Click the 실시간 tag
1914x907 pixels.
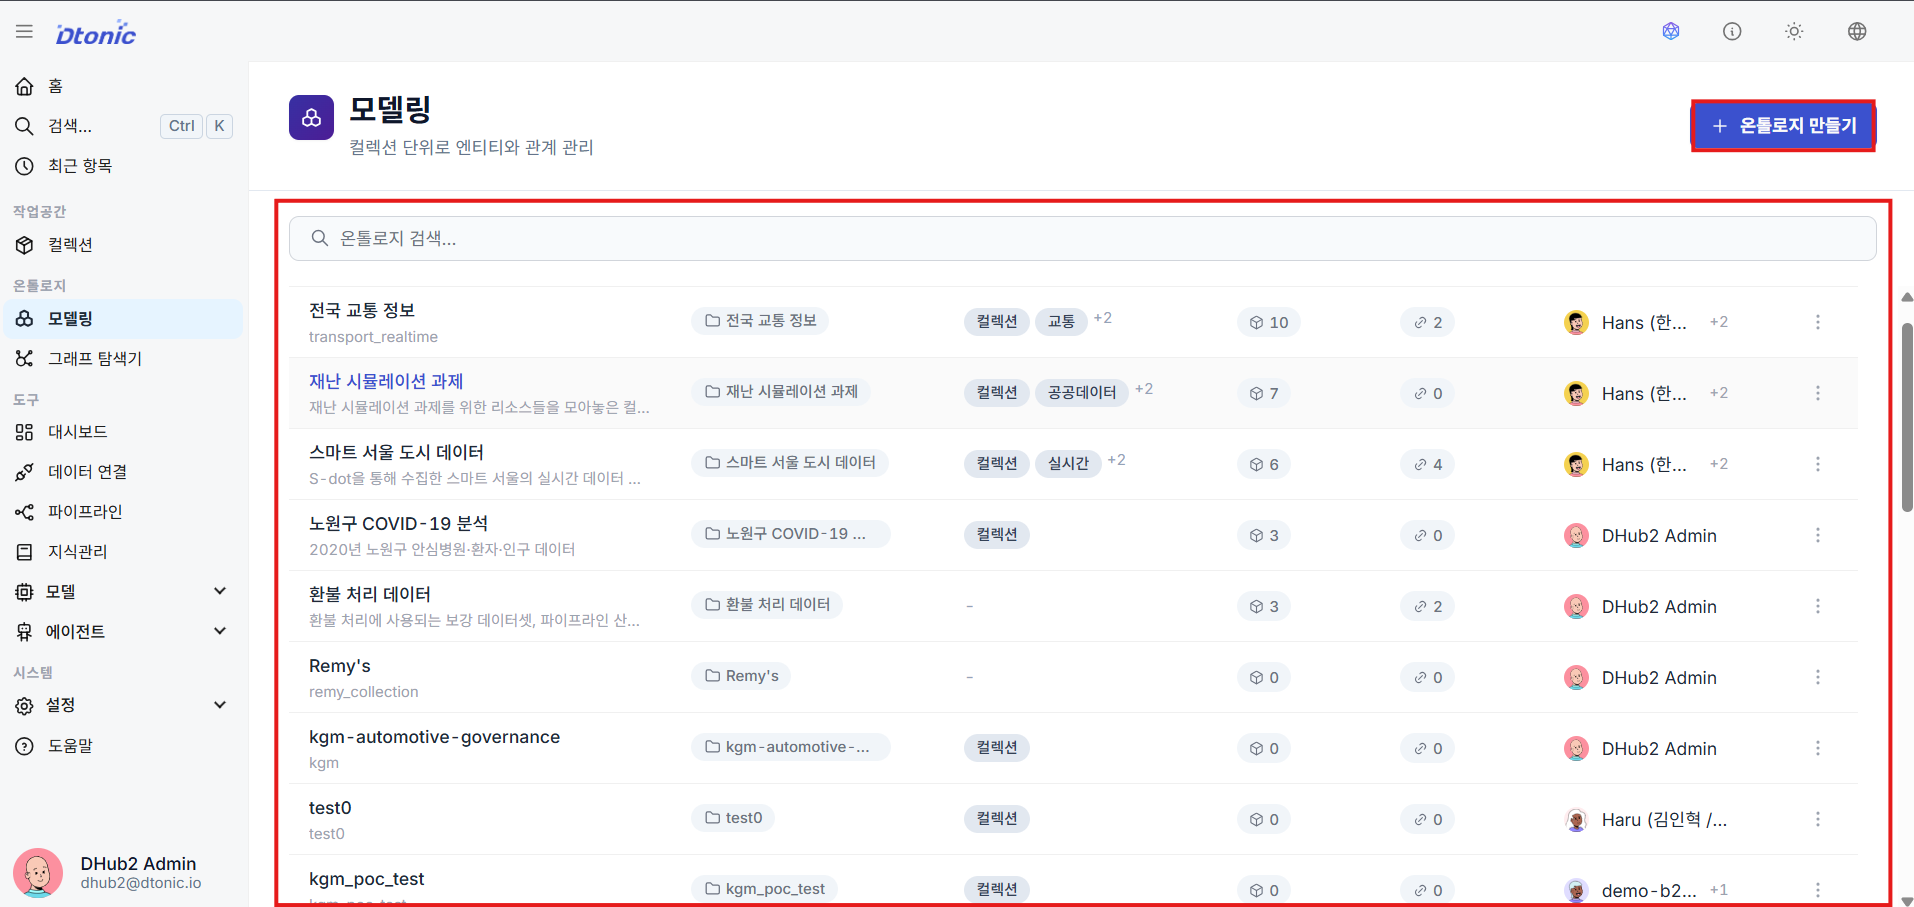point(1068,464)
